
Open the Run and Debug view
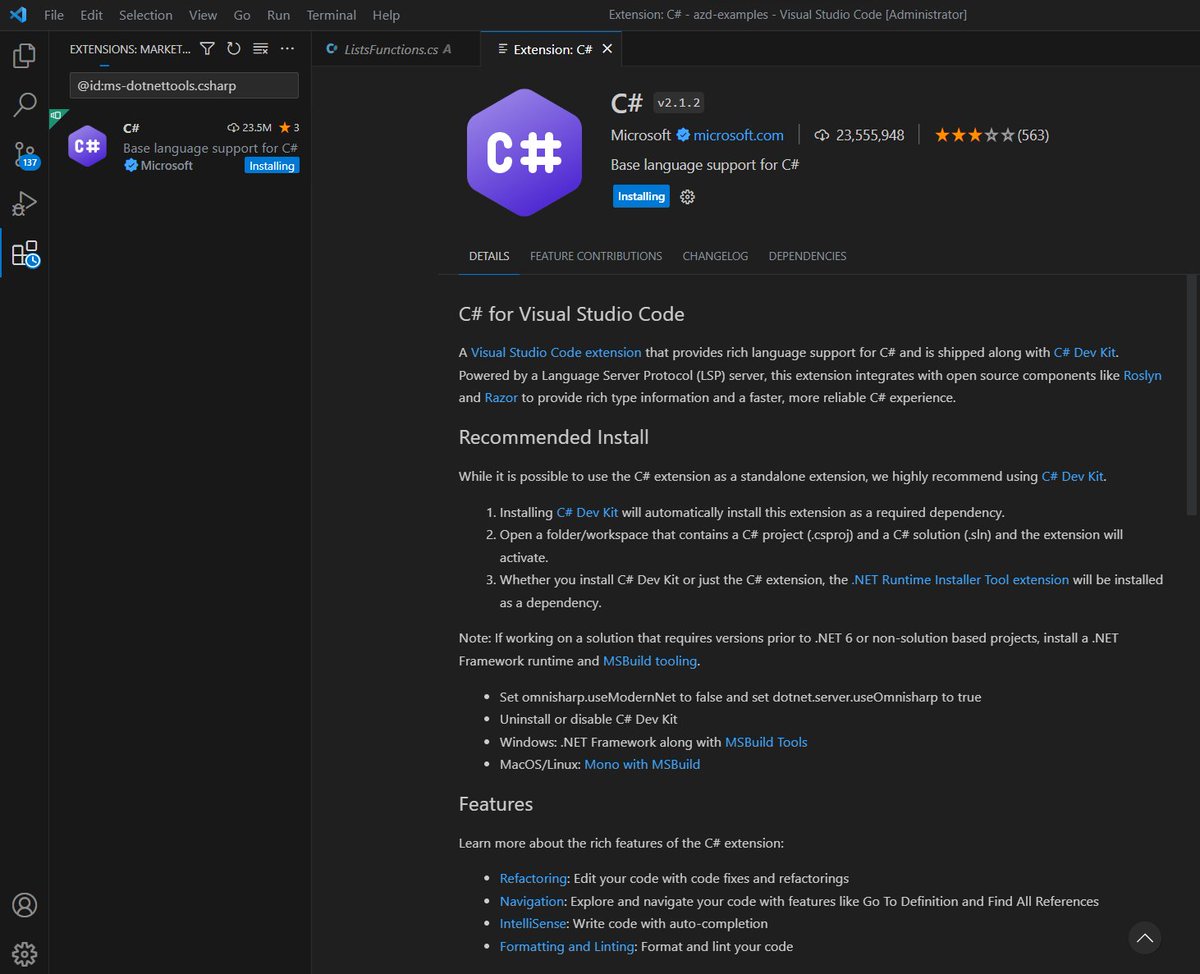pos(24,204)
